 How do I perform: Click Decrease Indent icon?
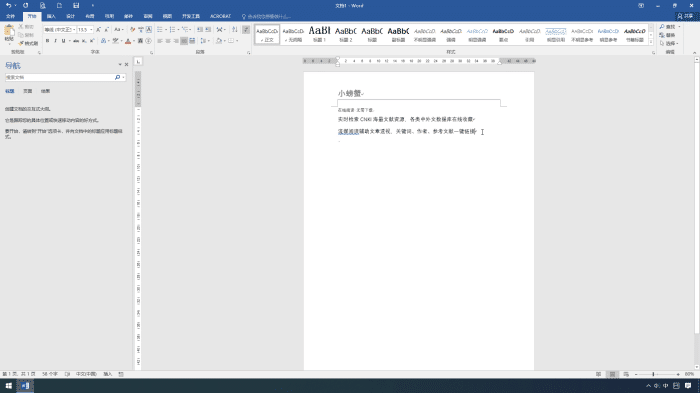[200, 29]
